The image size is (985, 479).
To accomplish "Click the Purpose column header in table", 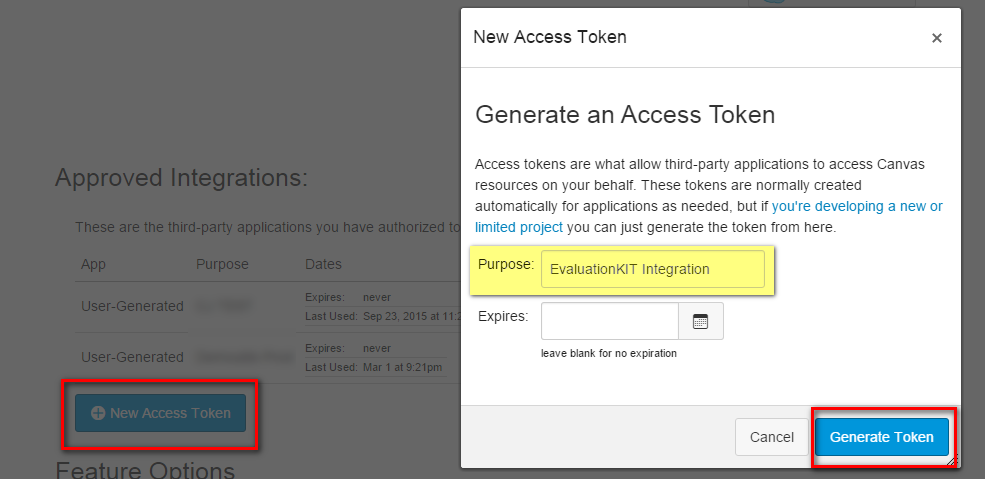I will pyautogui.click(x=222, y=264).
